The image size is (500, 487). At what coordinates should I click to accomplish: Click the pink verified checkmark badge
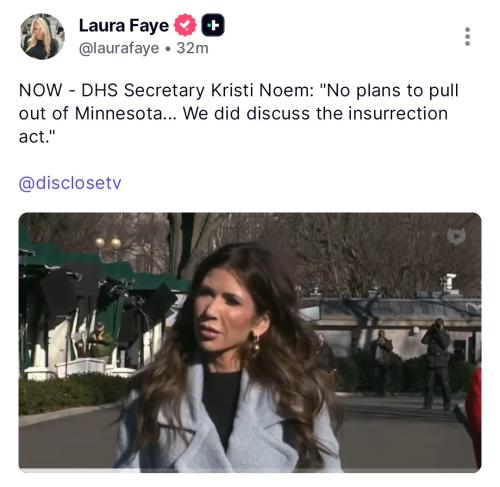[x=186, y=25]
